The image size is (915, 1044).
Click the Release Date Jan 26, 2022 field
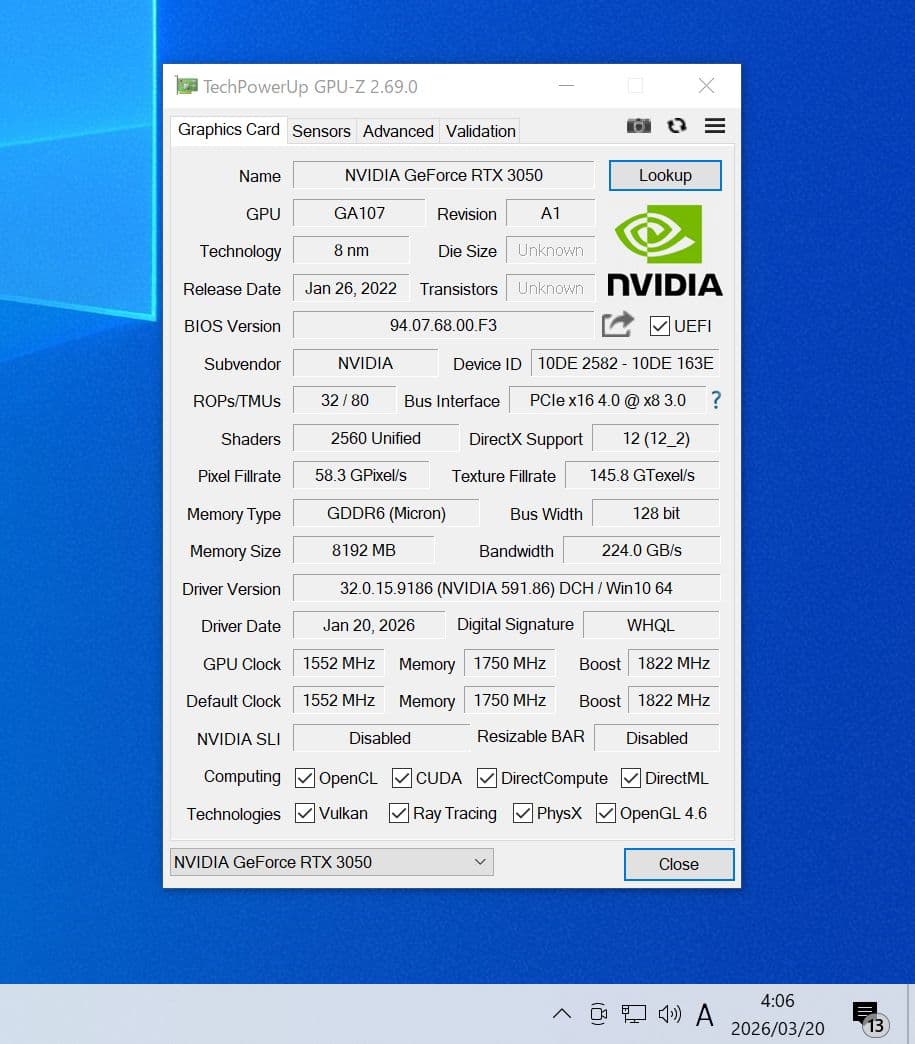click(x=351, y=288)
